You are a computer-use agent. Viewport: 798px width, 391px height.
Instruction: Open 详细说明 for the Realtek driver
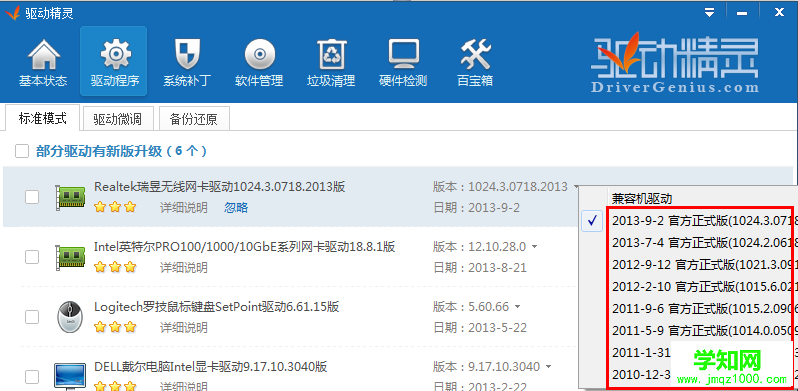click(x=184, y=208)
